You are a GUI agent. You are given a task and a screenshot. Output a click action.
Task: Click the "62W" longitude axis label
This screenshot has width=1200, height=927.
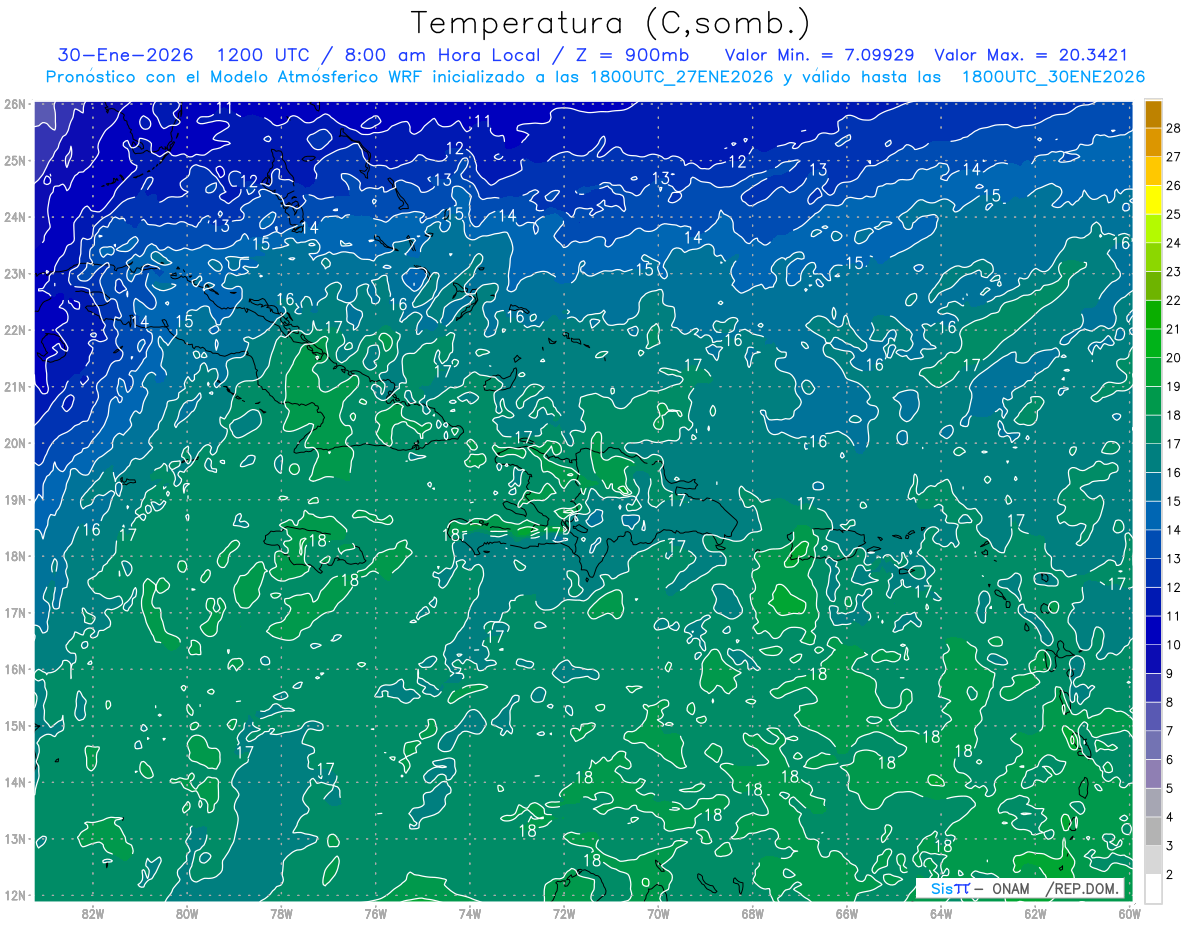coord(1035,913)
